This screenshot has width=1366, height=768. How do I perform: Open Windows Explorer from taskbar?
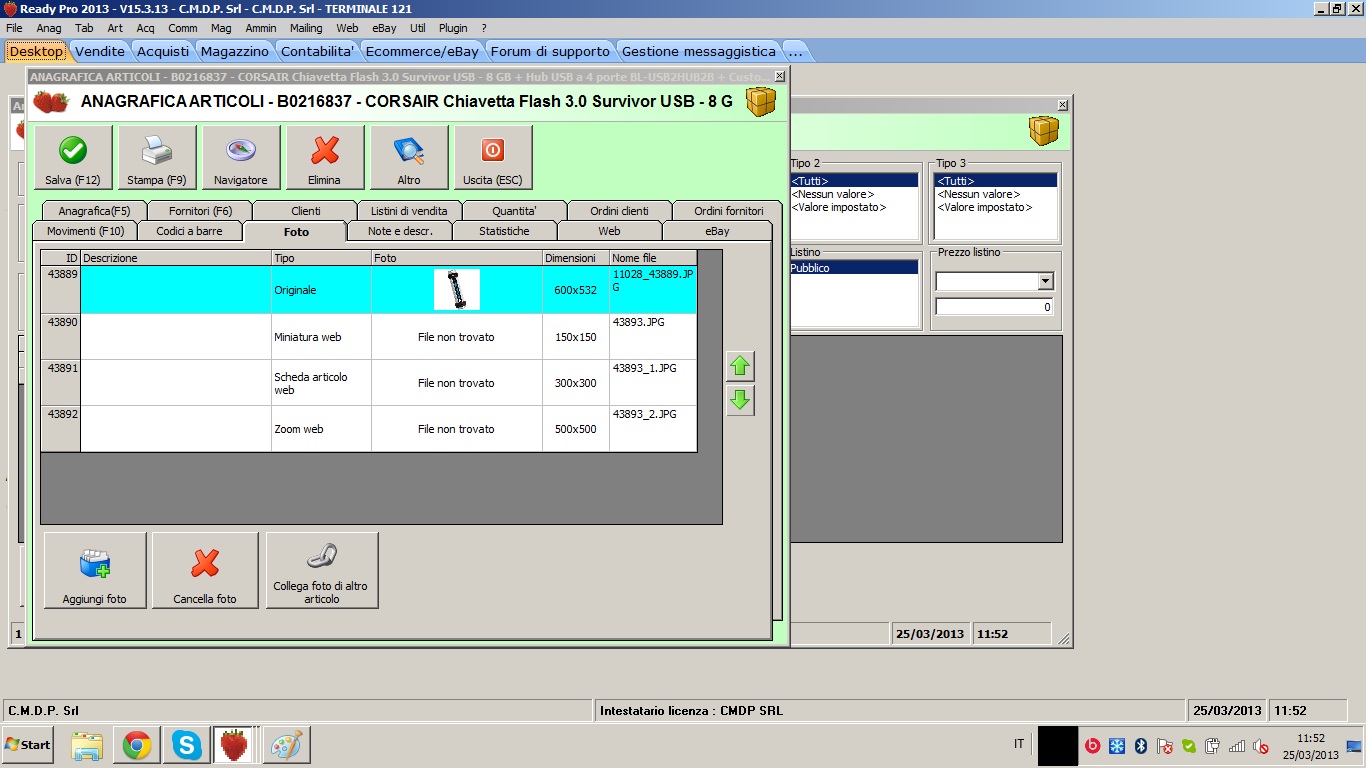[x=87, y=745]
